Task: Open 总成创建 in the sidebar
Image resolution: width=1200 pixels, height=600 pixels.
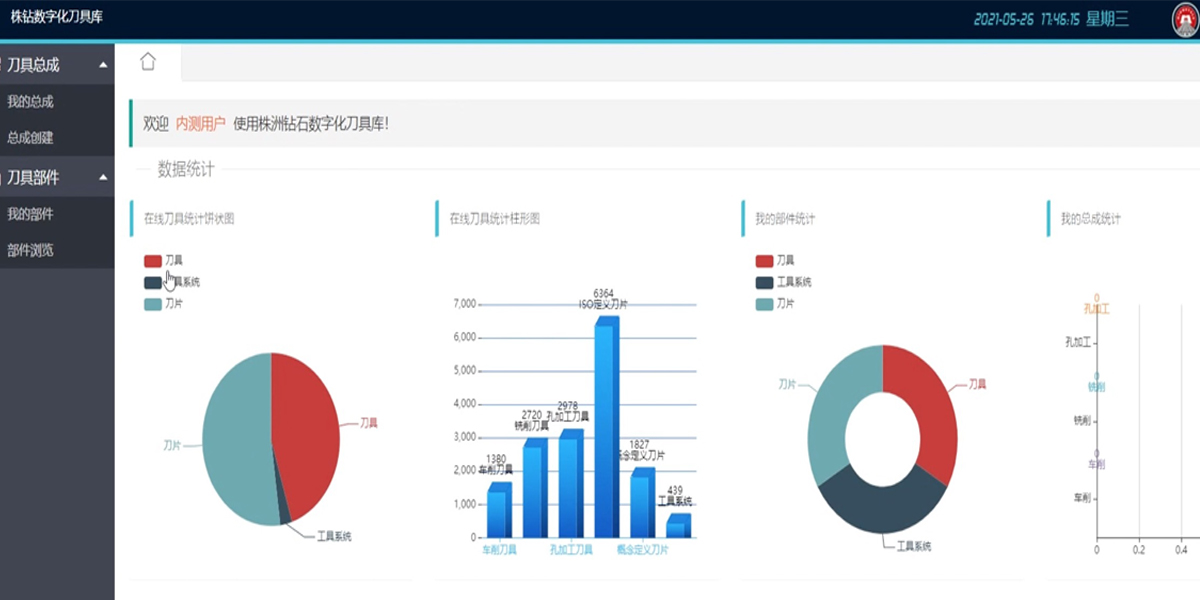Action: (x=30, y=138)
